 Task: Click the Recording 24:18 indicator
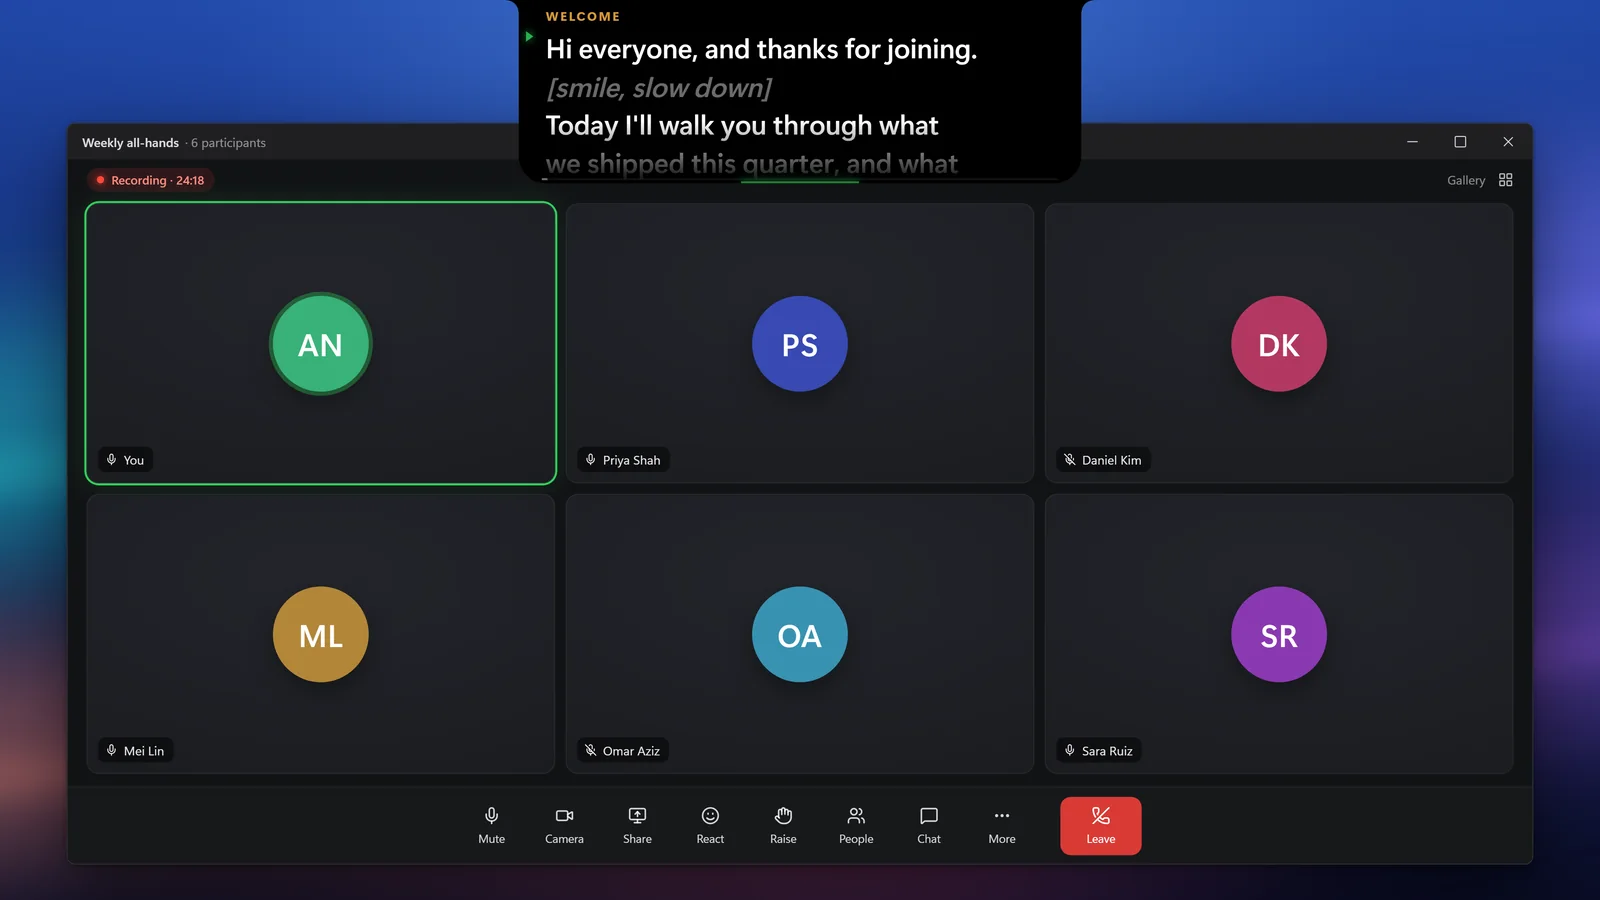tap(150, 180)
